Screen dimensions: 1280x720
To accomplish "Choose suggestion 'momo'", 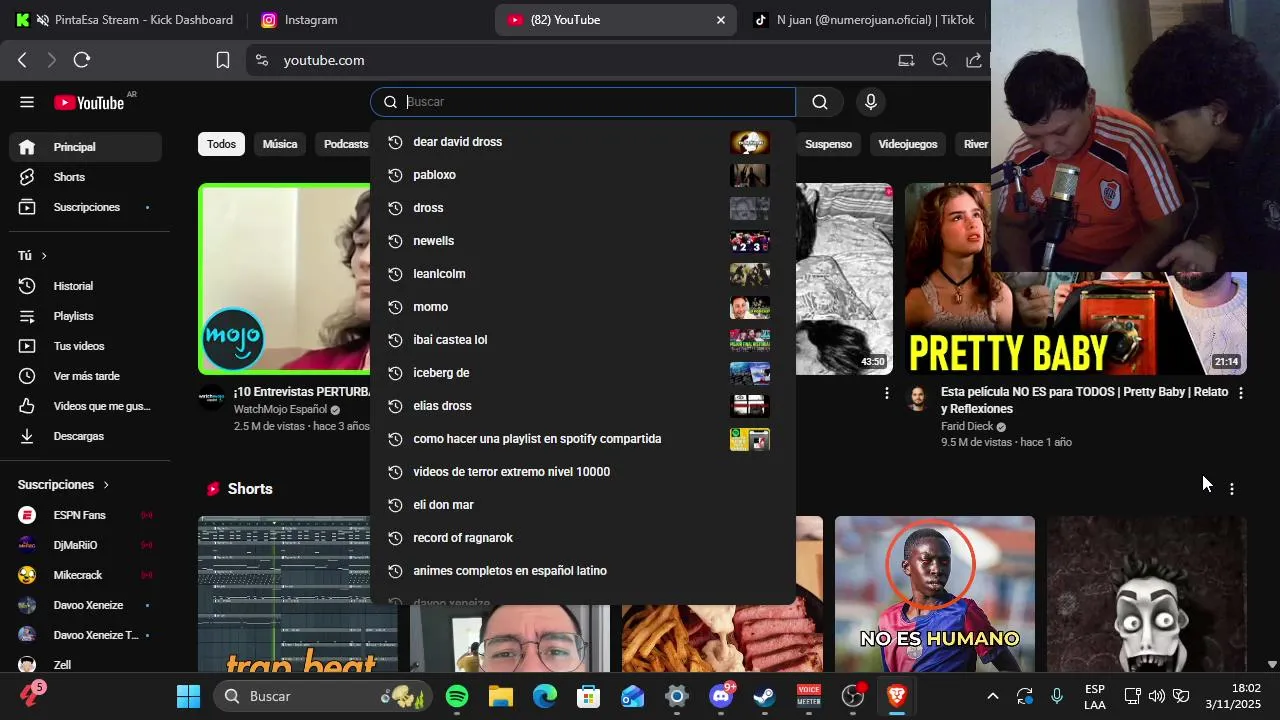I will tap(583, 307).
